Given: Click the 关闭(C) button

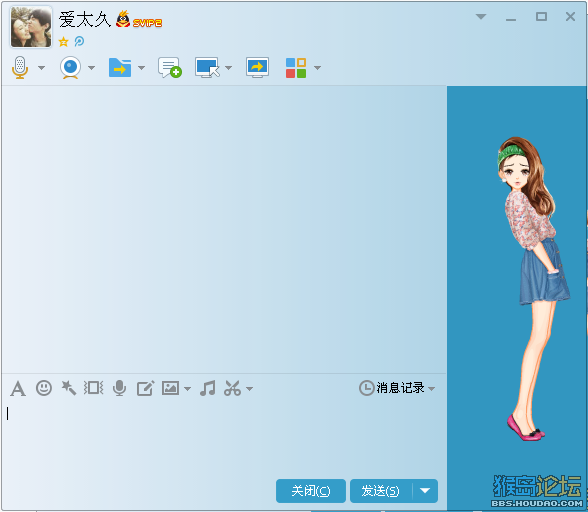Looking at the screenshot, I should [x=311, y=491].
